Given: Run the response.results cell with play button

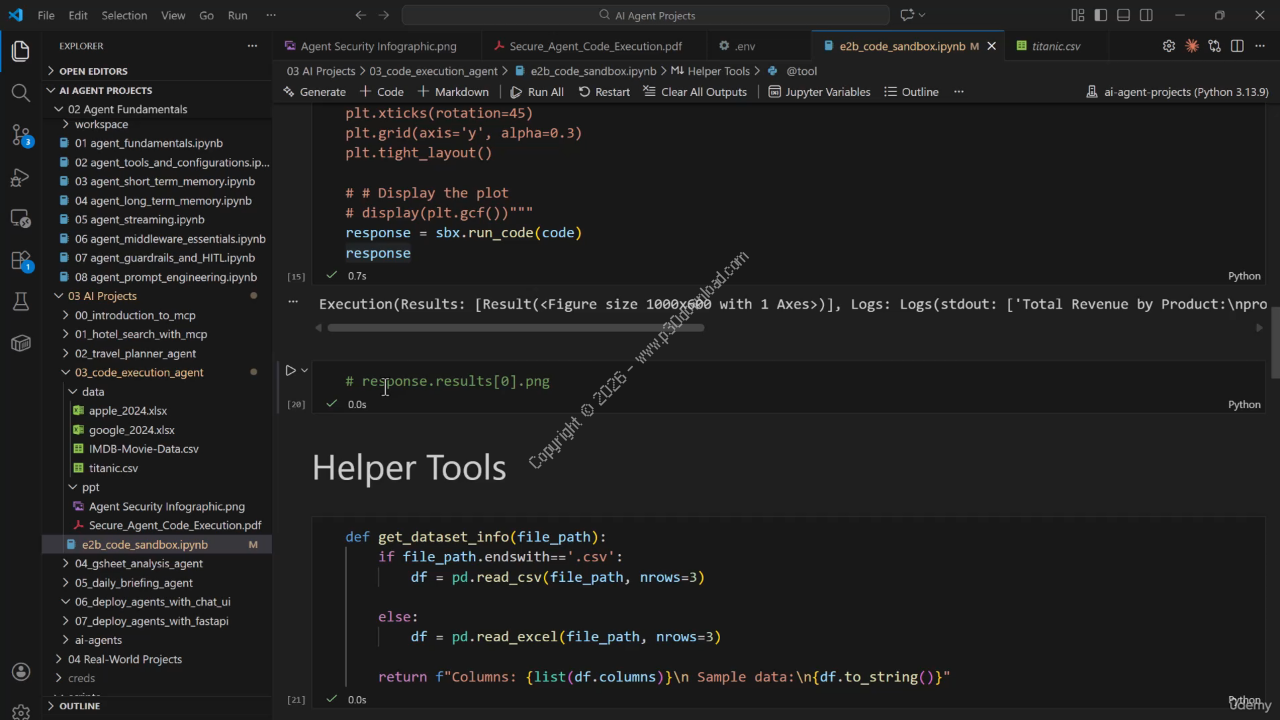Looking at the screenshot, I should (x=291, y=371).
